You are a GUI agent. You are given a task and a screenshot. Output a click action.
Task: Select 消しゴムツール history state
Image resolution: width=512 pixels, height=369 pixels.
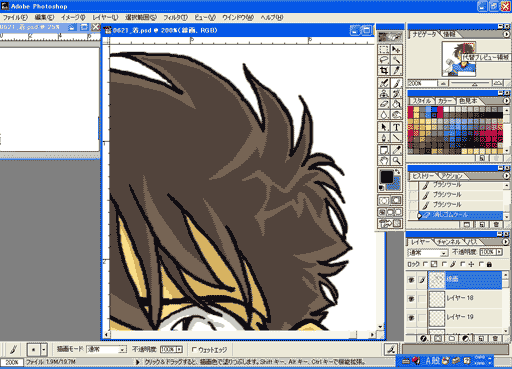point(460,215)
